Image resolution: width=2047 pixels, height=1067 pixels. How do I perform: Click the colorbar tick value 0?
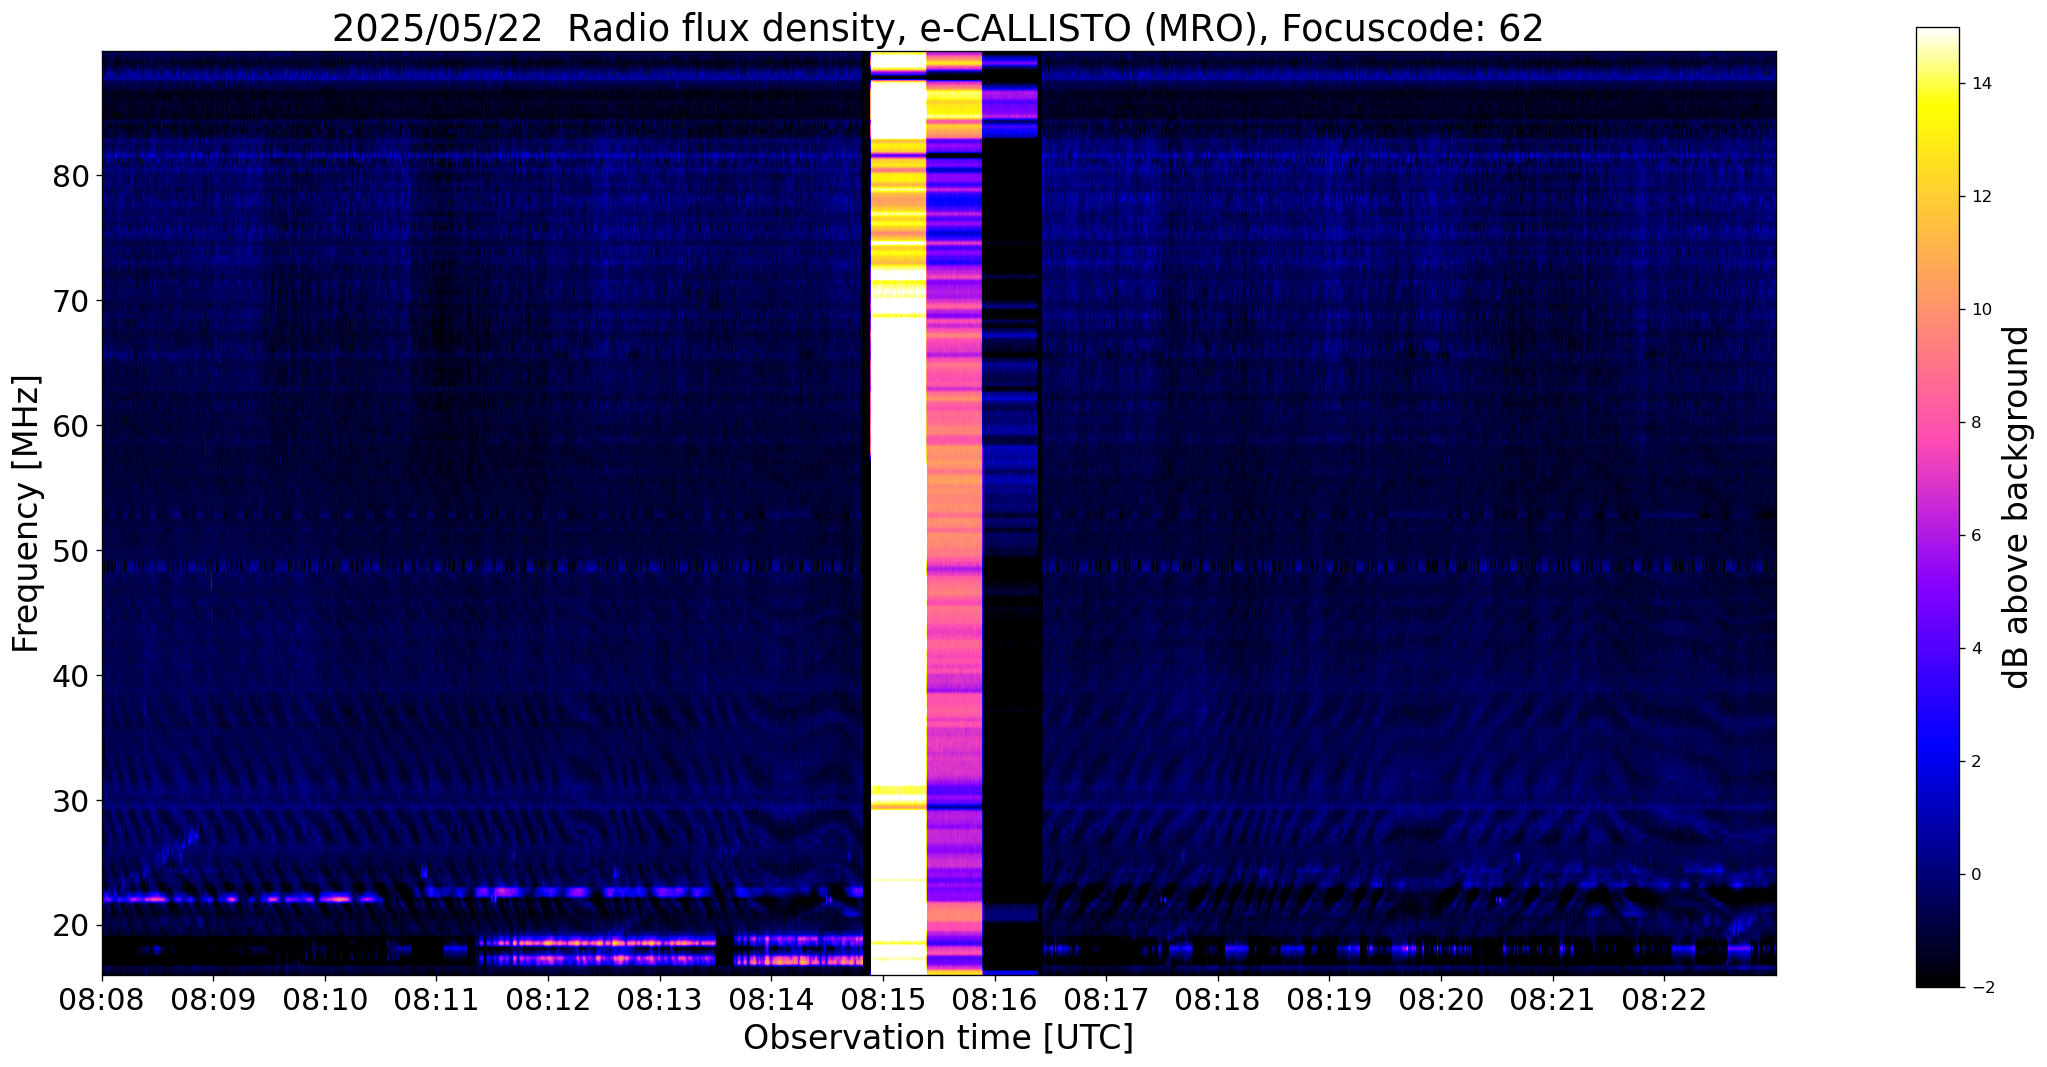point(1975,875)
